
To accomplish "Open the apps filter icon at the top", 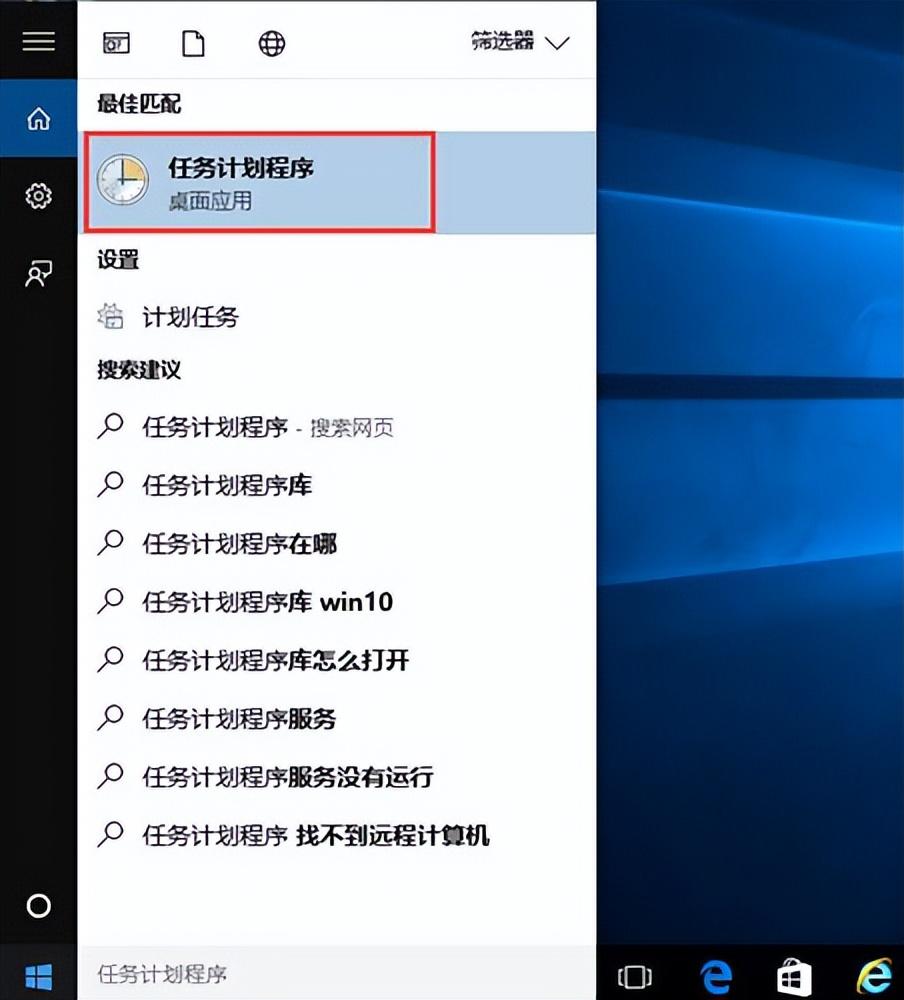I will point(116,43).
